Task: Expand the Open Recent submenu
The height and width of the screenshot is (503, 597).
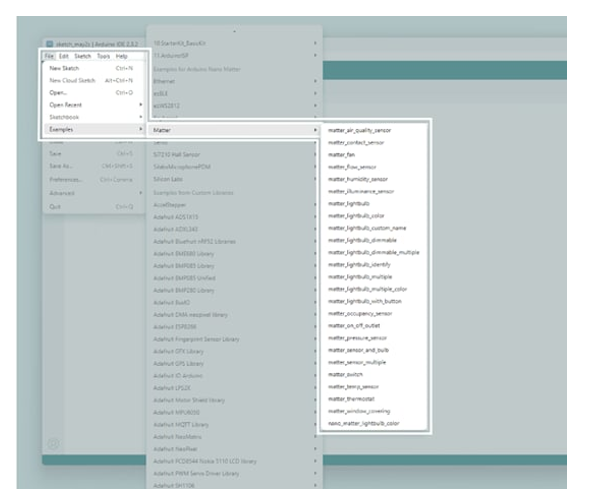Action: [94, 105]
